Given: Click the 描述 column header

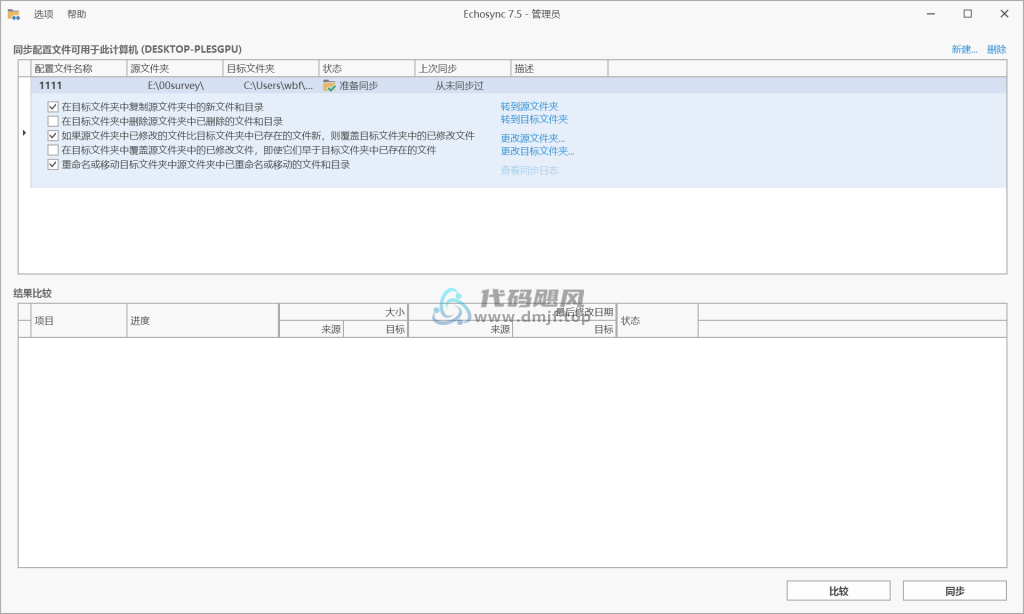Looking at the screenshot, I should click(559, 69).
